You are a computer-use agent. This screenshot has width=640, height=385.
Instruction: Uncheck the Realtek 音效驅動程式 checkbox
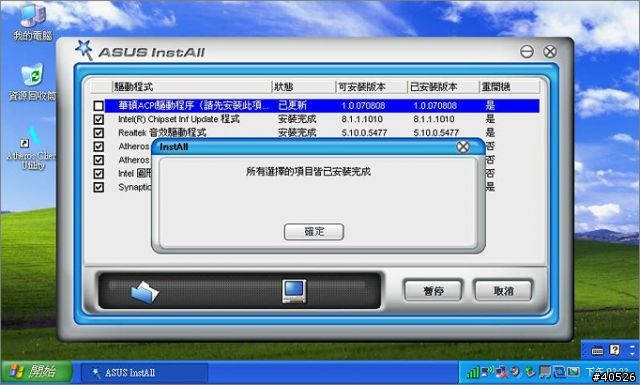pyautogui.click(x=98, y=133)
